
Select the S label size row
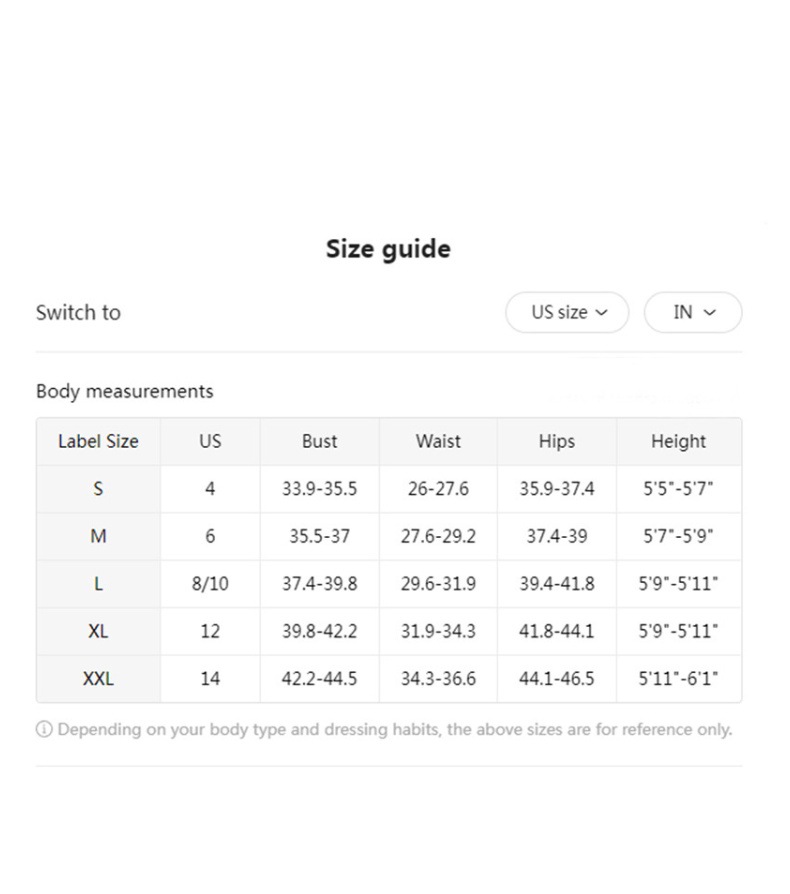(98, 489)
